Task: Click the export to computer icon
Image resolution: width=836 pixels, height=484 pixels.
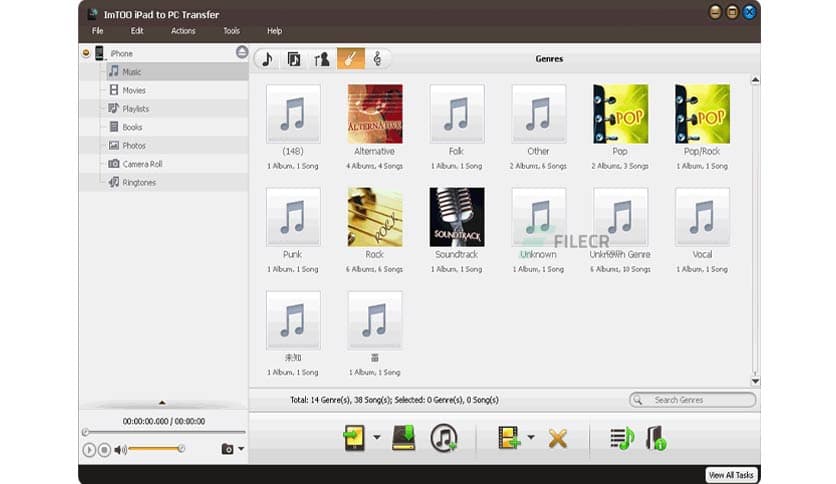Action: point(404,438)
